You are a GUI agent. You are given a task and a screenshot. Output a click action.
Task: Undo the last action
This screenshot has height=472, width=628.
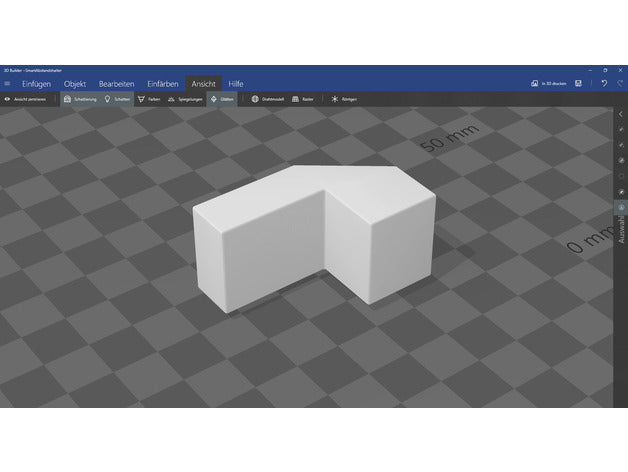coord(604,83)
